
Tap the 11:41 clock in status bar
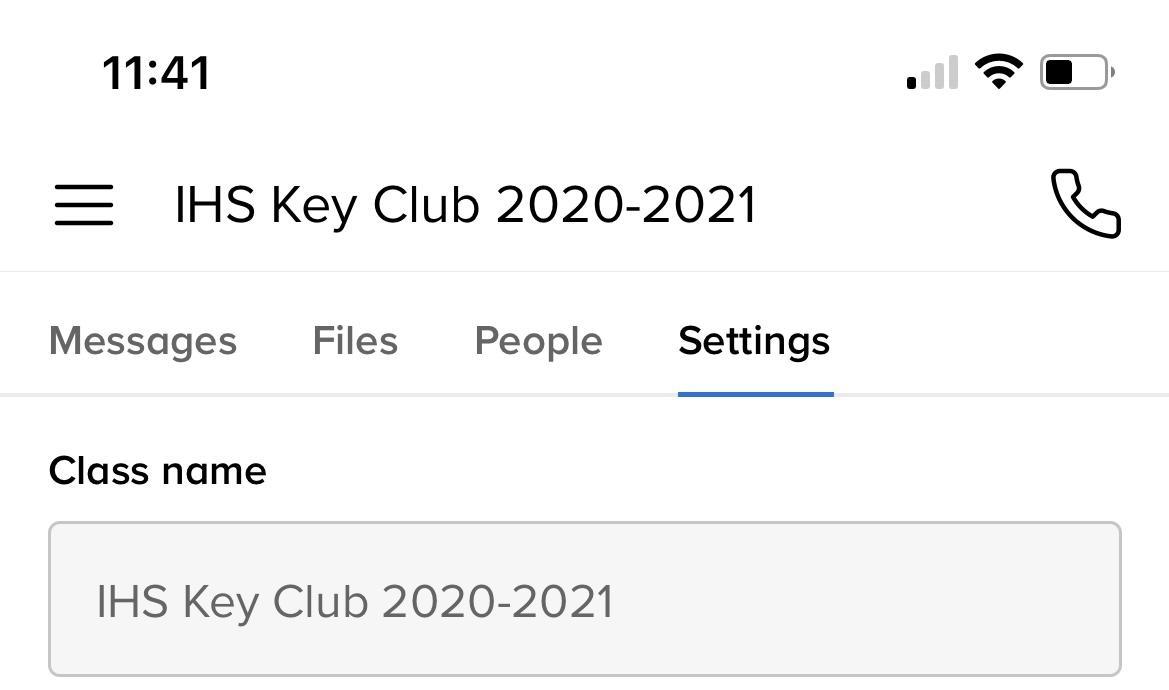click(x=156, y=73)
